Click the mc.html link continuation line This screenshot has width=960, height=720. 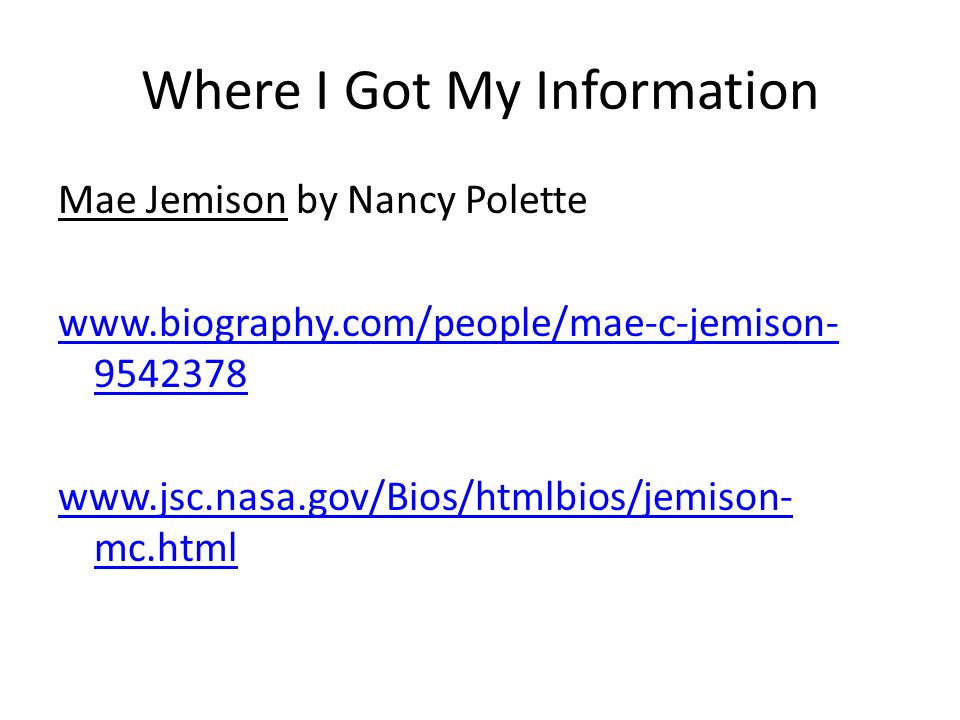[166, 547]
